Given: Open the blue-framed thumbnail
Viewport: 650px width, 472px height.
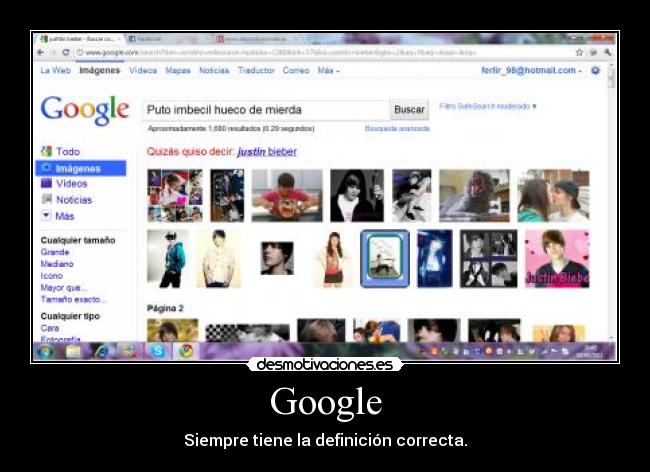Looking at the screenshot, I should point(385,259).
